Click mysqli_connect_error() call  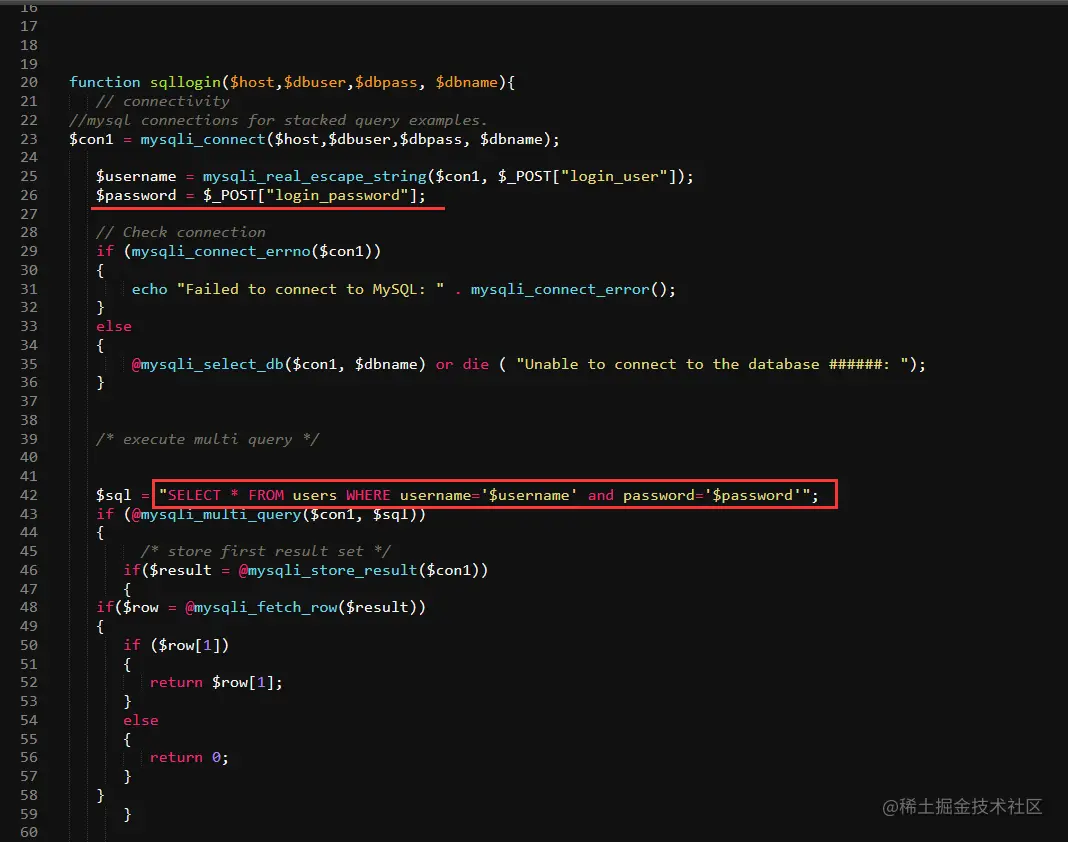573,290
